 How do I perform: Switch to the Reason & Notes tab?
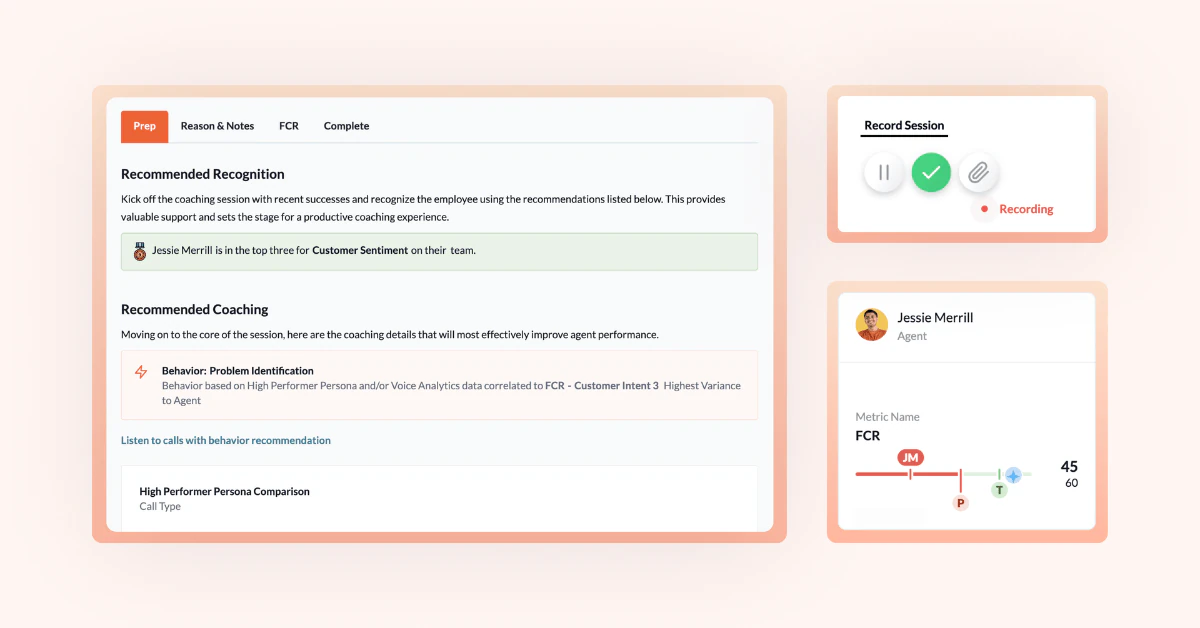click(x=217, y=126)
